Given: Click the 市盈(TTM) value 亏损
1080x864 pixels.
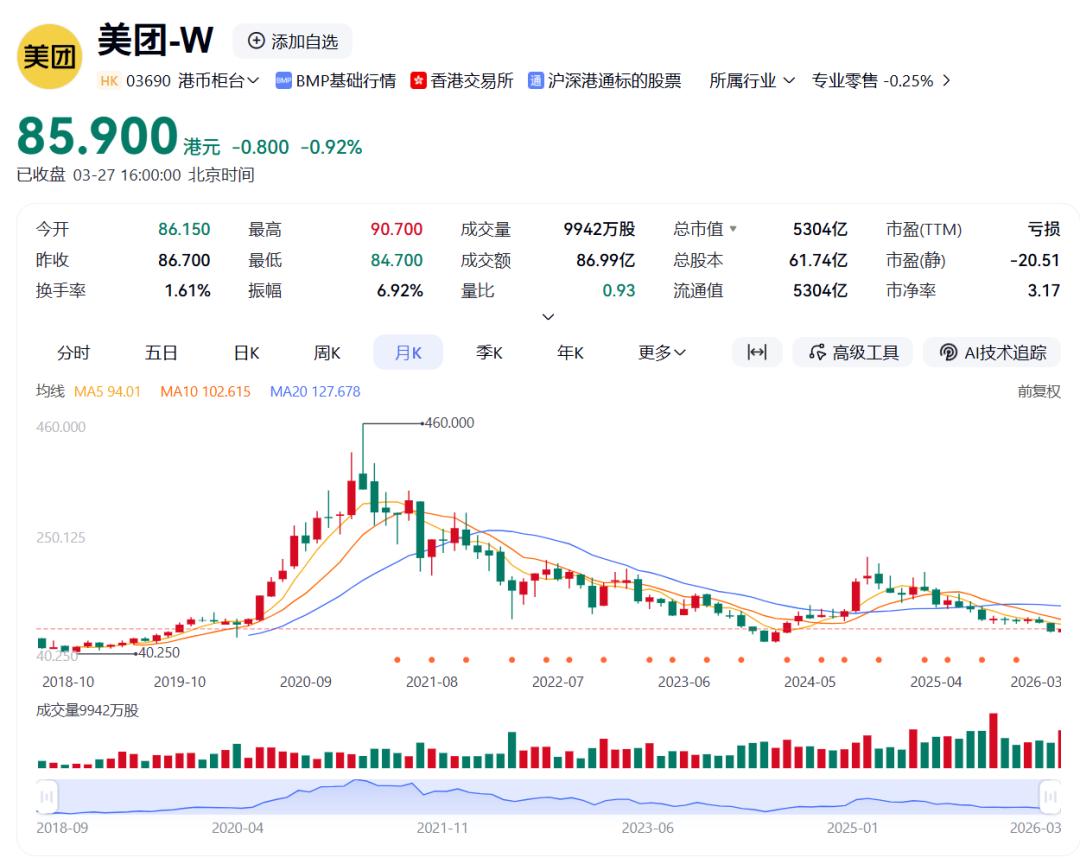Looking at the screenshot, I should [x=1043, y=229].
